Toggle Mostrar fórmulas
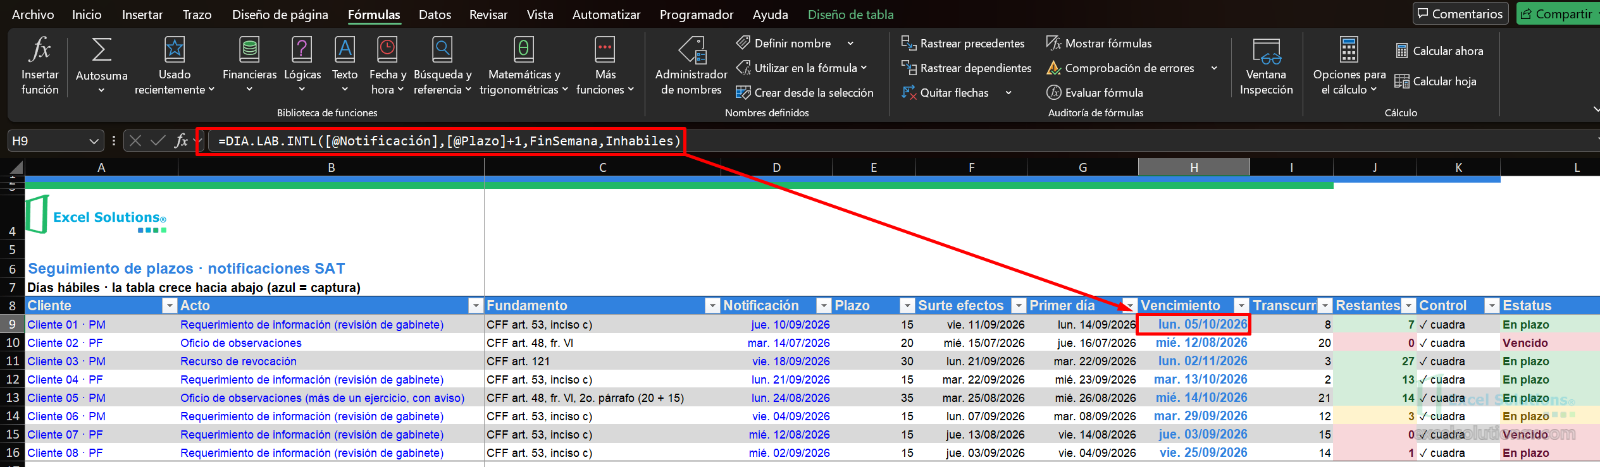Image resolution: width=1600 pixels, height=467 pixels. tap(1099, 43)
